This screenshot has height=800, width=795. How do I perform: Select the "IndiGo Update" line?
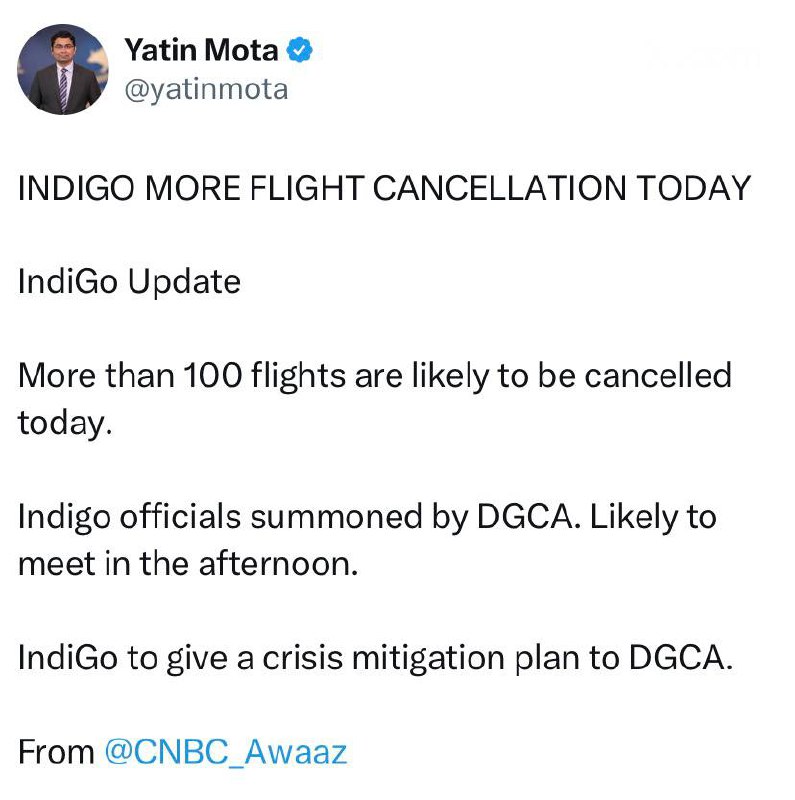click(129, 282)
